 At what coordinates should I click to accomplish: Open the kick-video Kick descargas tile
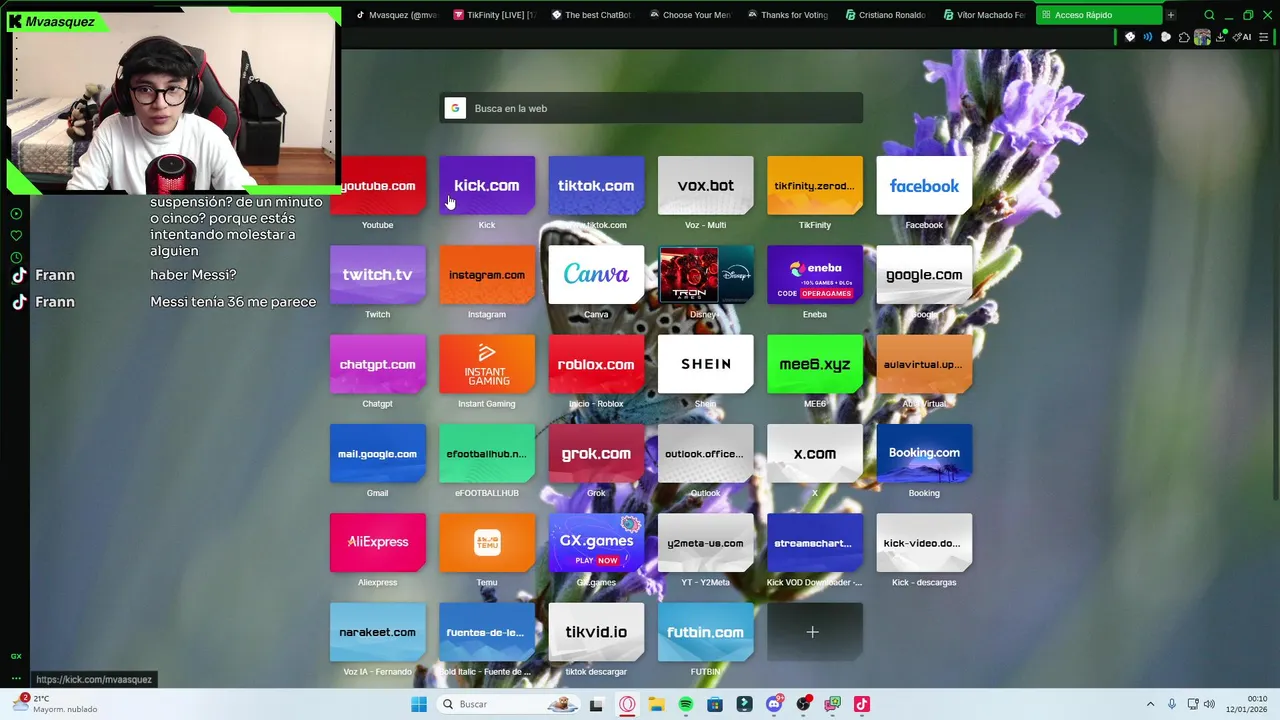pyautogui.click(x=924, y=543)
